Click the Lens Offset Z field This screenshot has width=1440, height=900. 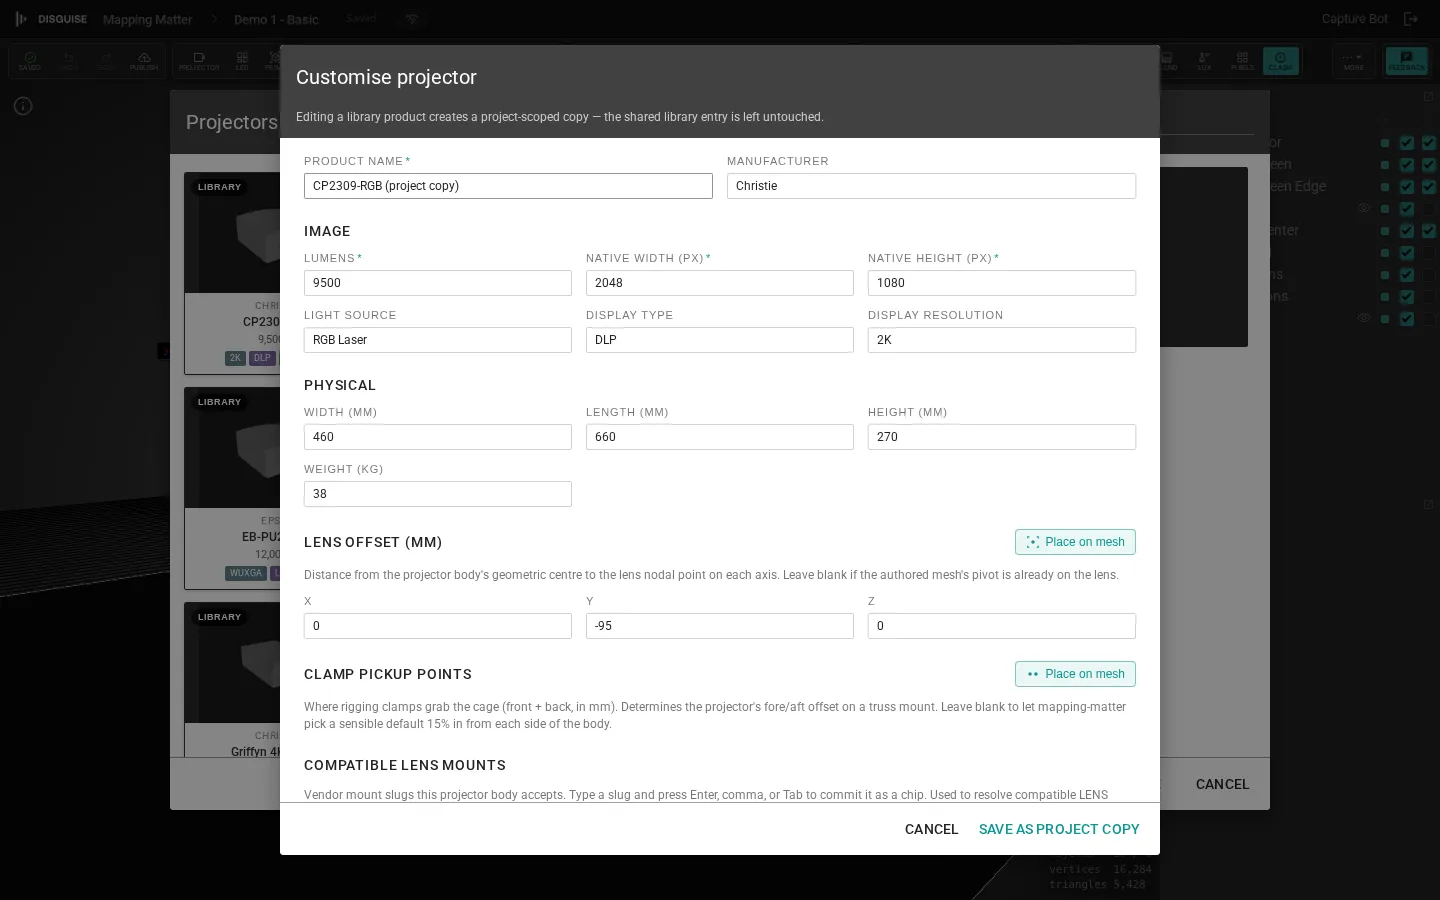(1002, 626)
